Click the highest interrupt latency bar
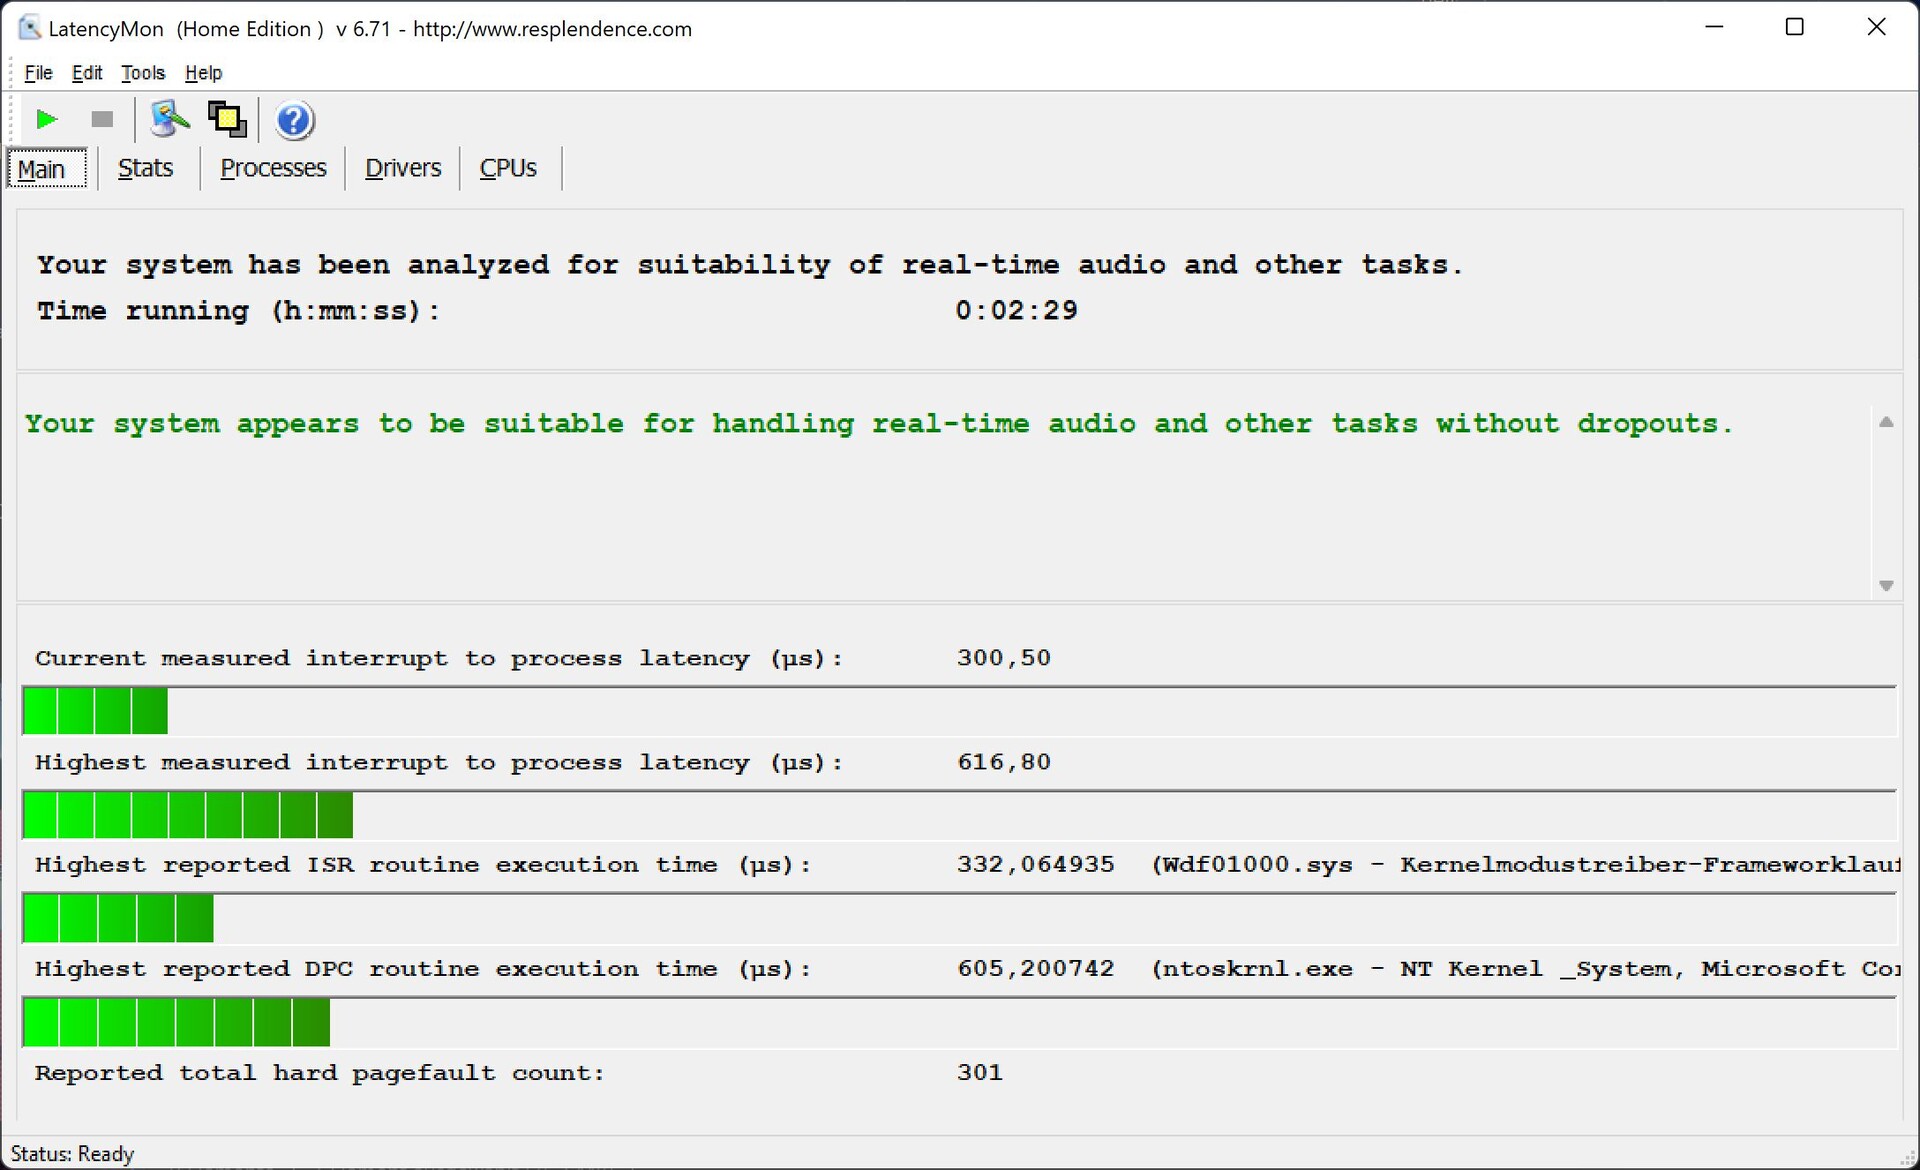Viewport: 1920px width, 1170px height. click(x=188, y=815)
